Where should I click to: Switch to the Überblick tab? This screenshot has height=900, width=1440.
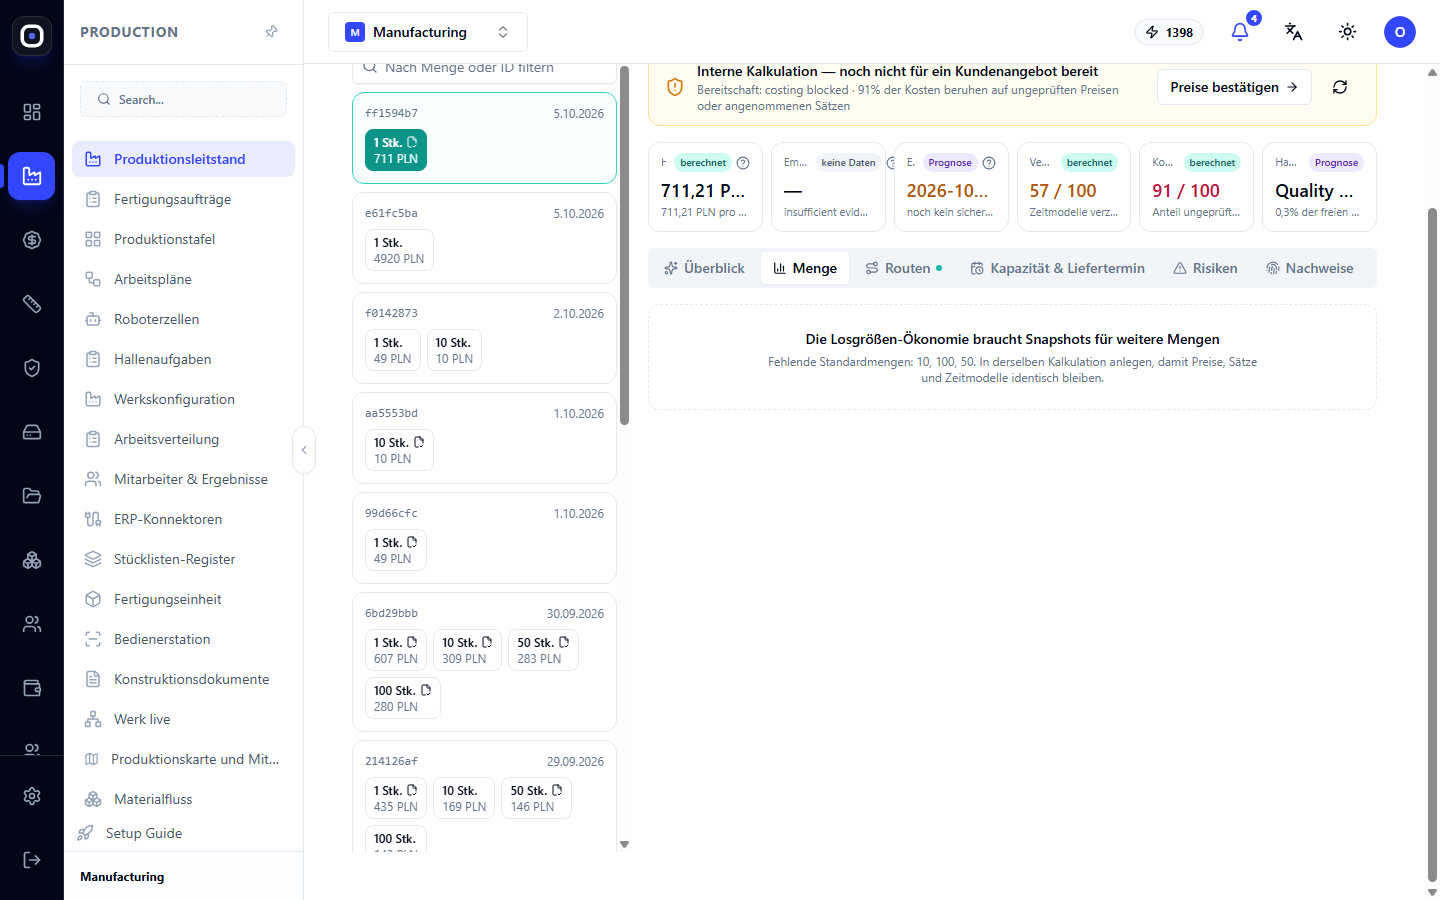(705, 268)
